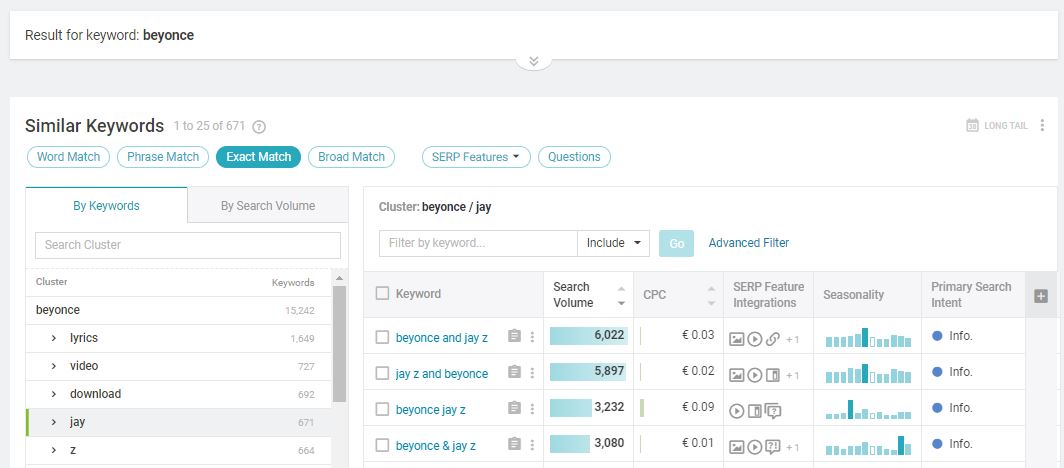Image resolution: width=1064 pixels, height=468 pixels.
Task: Sort by the Search Volume column
Action: tap(588, 294)
